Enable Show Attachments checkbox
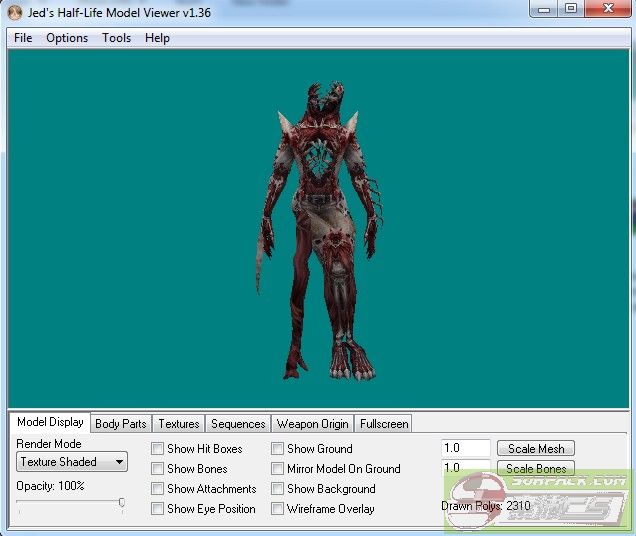This screenshot has height=536, width=636. [x=157, y=489]
